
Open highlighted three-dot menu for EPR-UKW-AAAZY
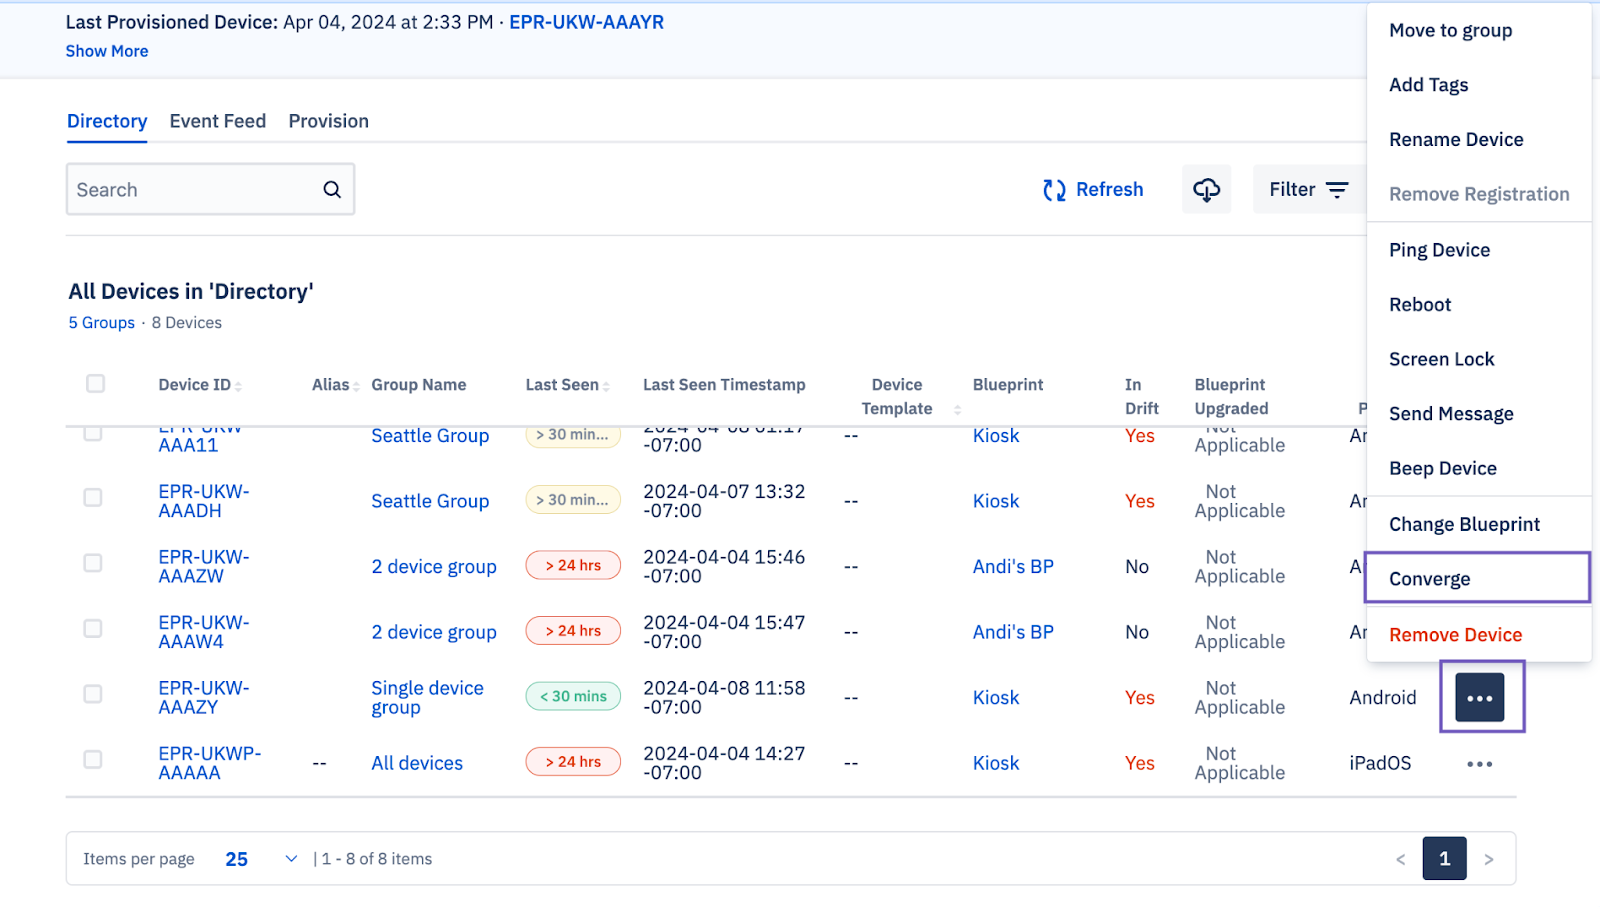[1480, 698]
